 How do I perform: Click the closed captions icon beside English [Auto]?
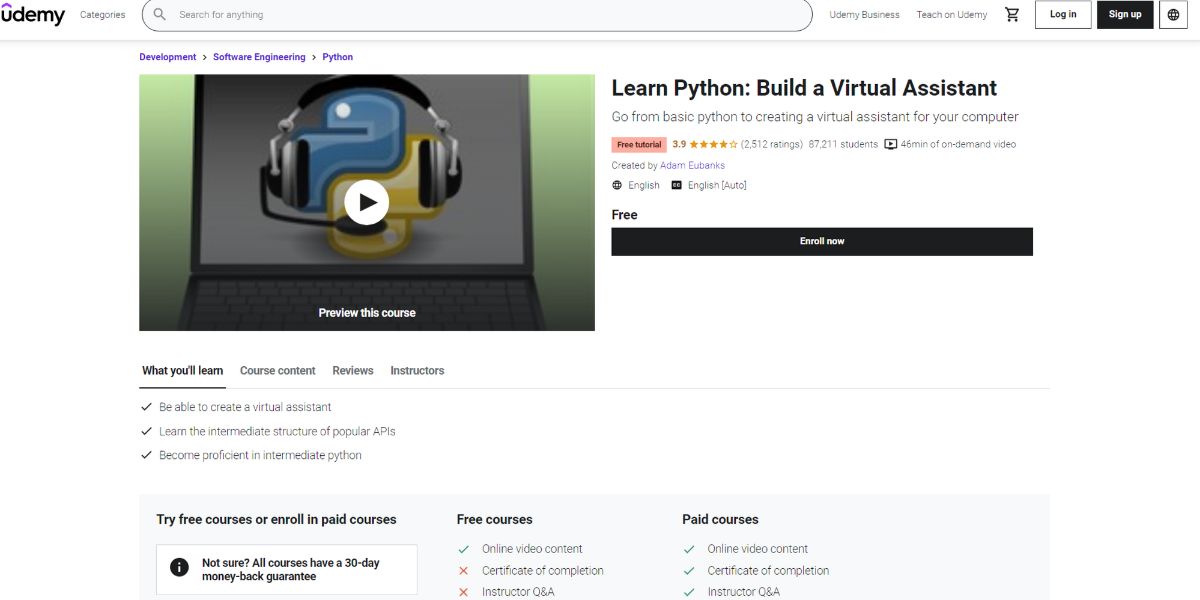680,185
